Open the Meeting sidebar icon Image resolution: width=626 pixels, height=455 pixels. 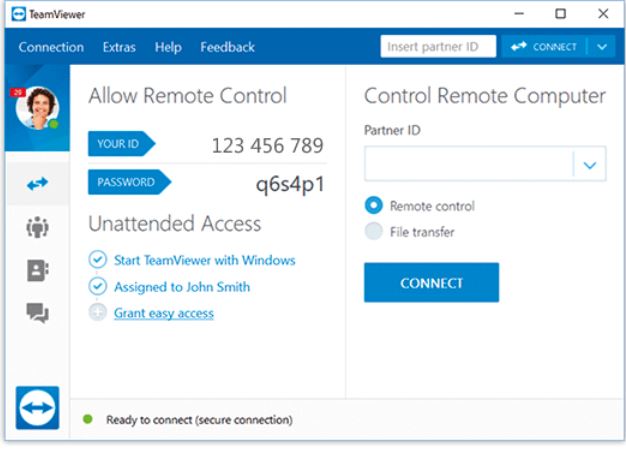tap(38, 227)
